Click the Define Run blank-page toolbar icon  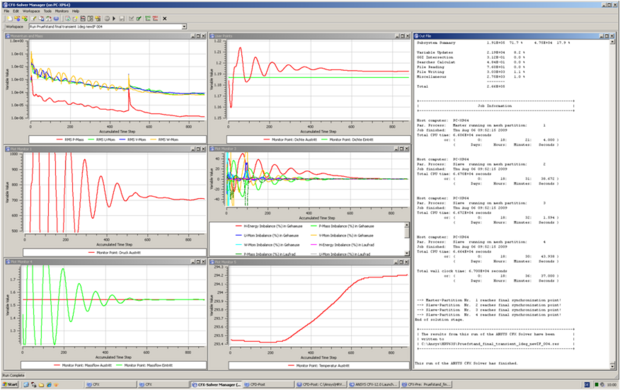click(x=9, y=19)
